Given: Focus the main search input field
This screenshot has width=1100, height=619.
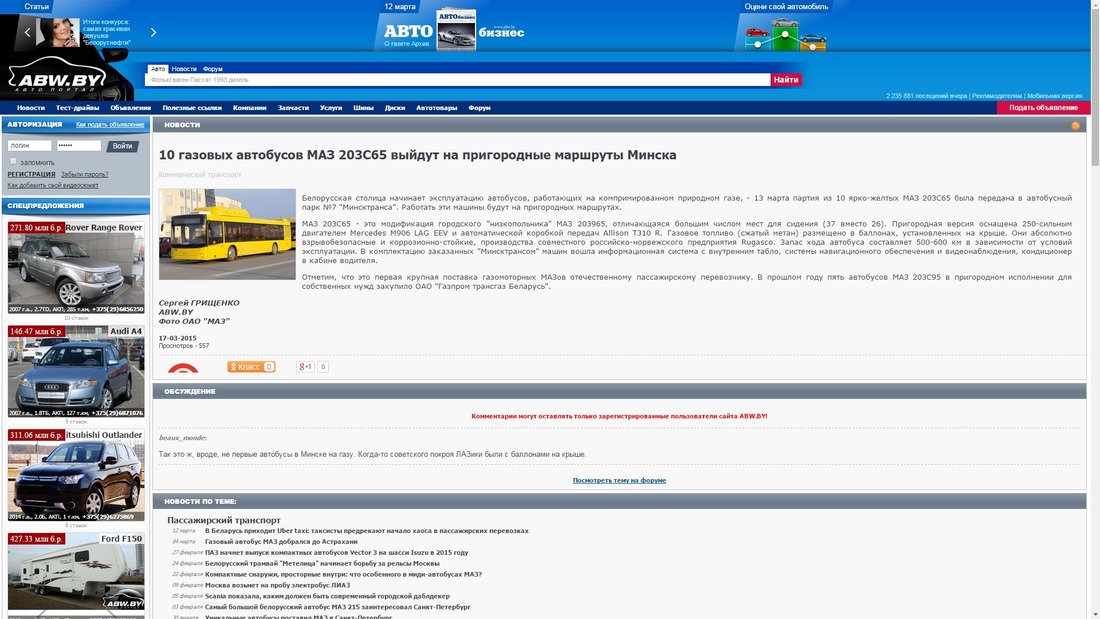Looking at the screenshot, I should tap(457, 79).
